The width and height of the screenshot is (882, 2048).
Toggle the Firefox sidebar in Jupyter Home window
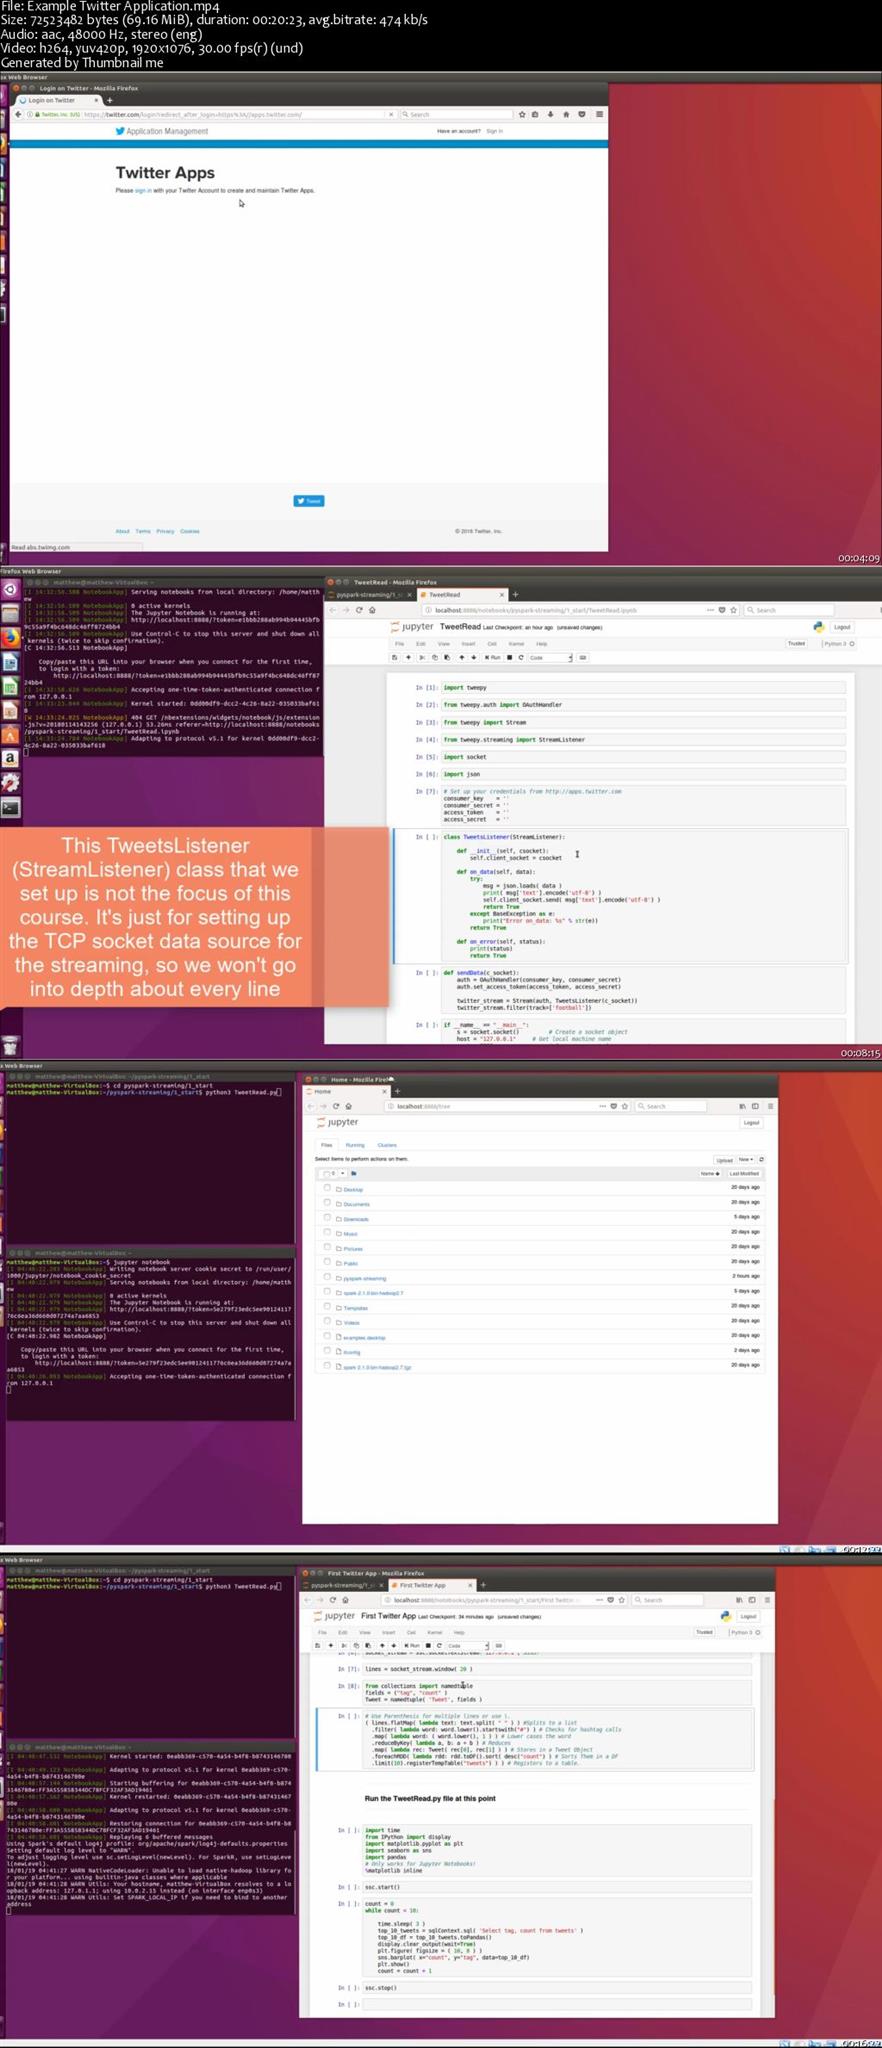(x=755, y=1106)
